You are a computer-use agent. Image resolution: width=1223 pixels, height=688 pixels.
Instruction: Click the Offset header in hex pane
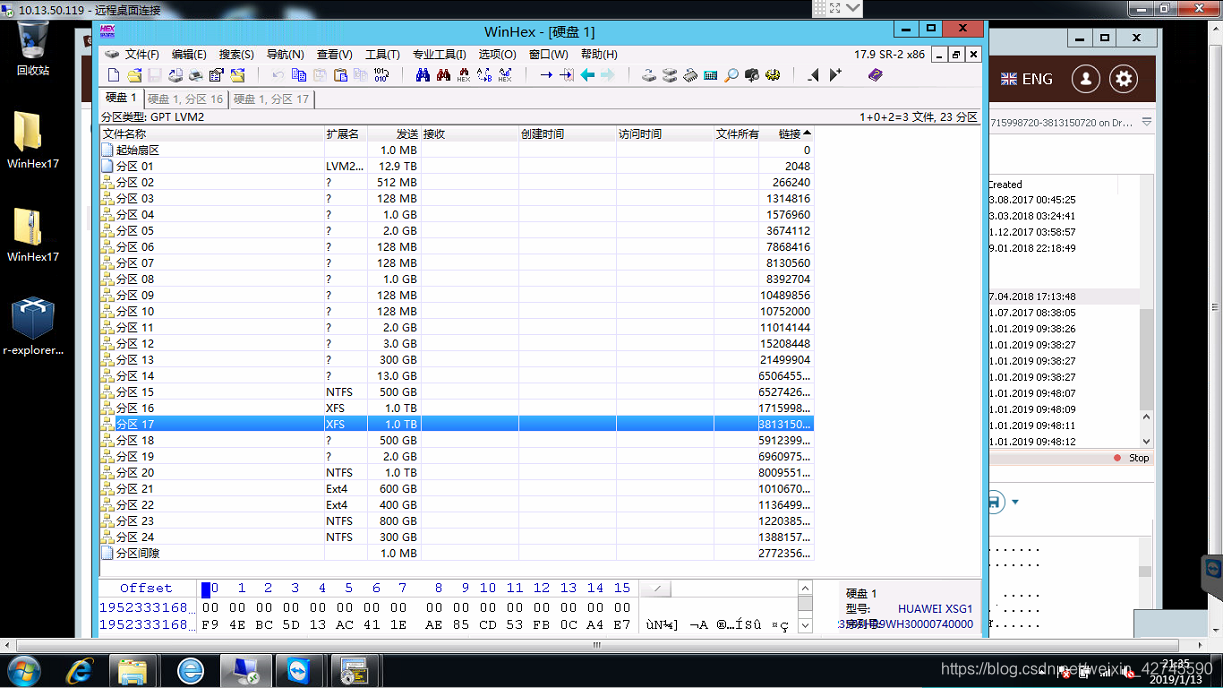click(x=146, y=588)
